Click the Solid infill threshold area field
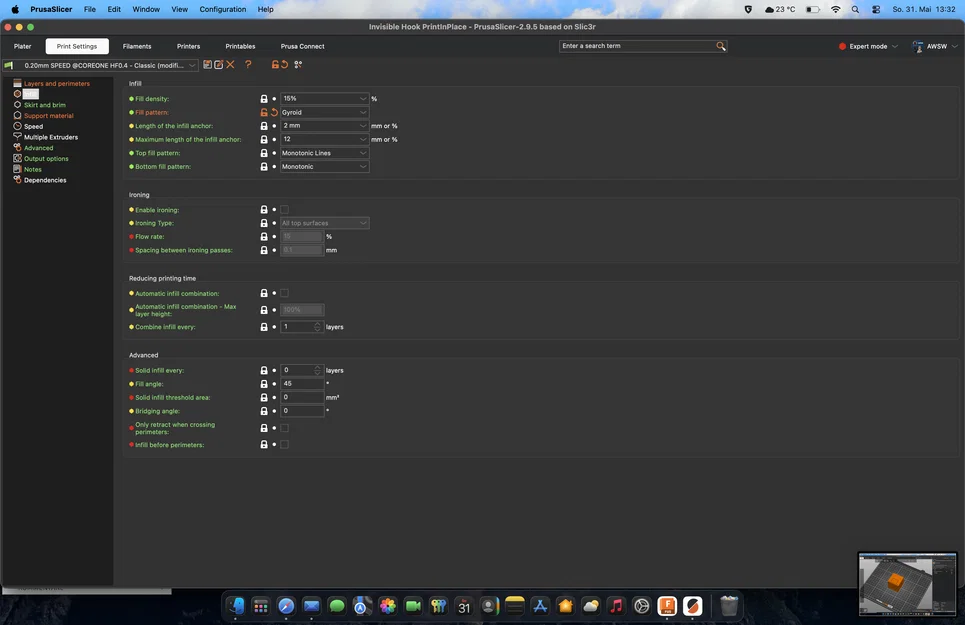This screenshot has width=965, height=625. [x=302, y=397]
